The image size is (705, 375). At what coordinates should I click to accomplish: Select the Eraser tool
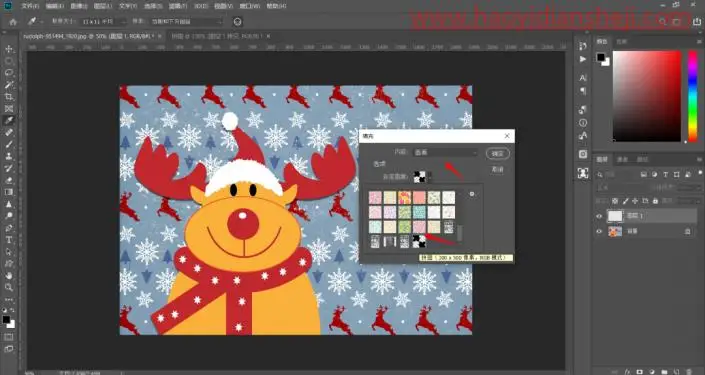click(9, 180)
